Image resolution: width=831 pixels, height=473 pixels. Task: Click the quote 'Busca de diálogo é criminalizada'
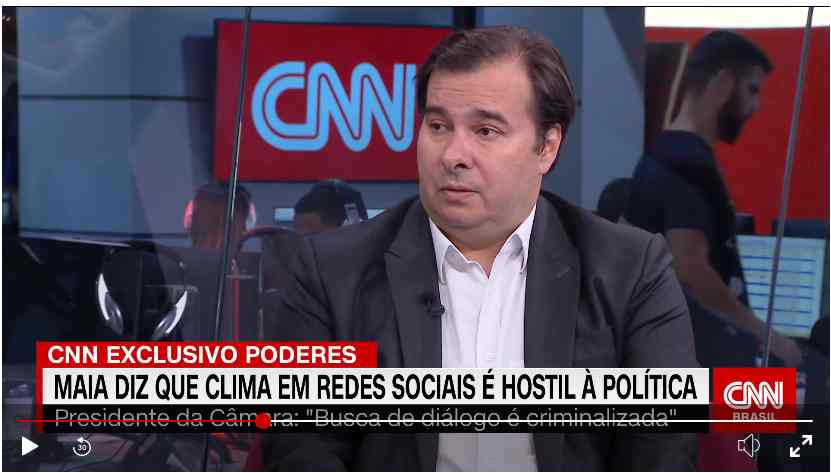(x=490, y=418)
